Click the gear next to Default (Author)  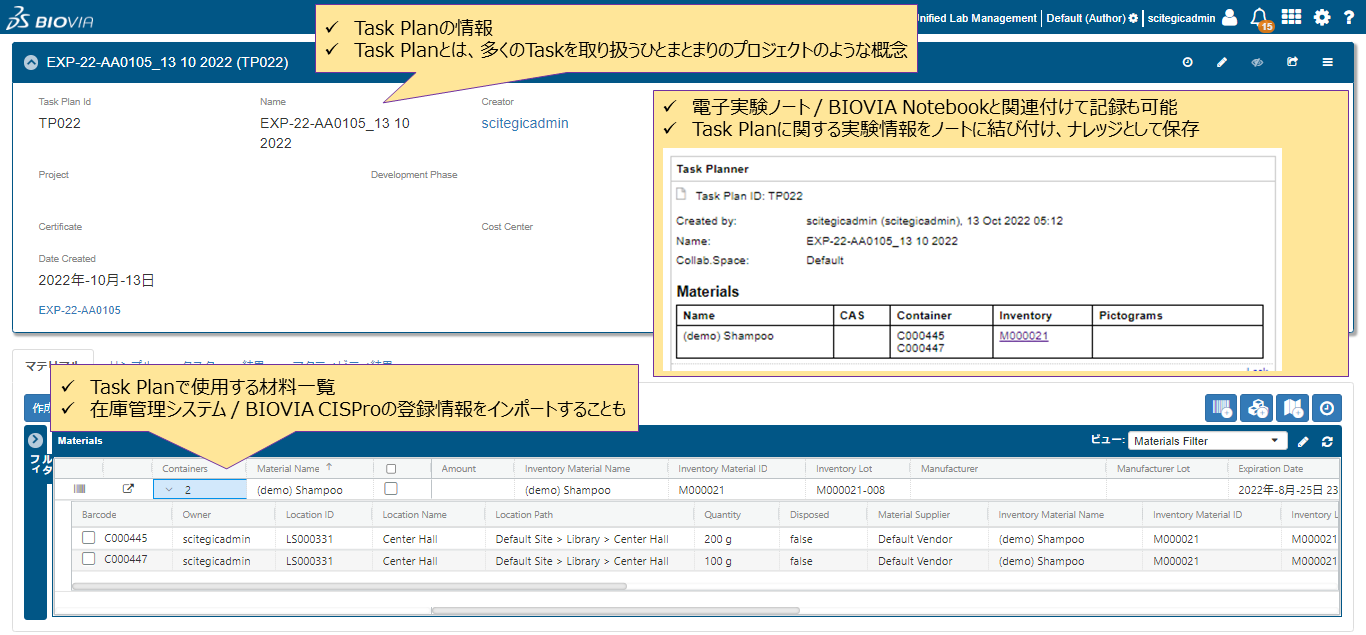point(1133,18)
